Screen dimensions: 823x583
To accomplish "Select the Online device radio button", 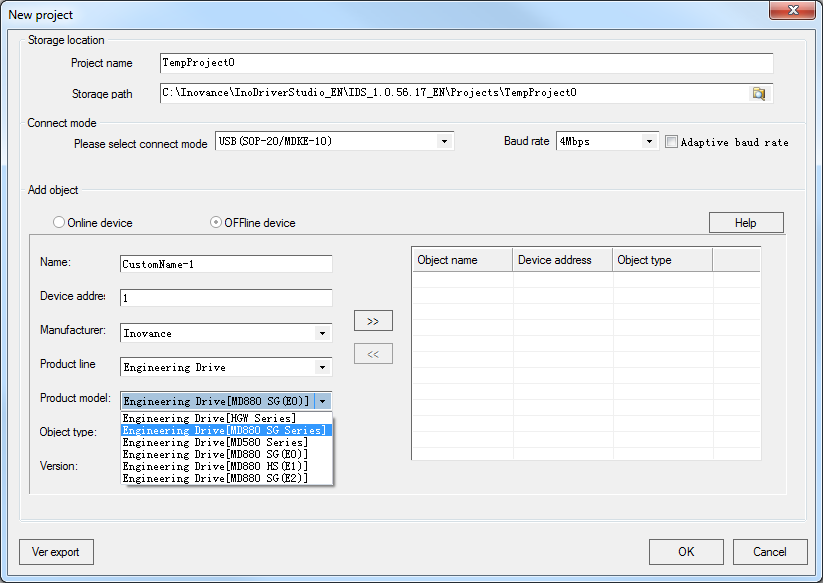I will (x=60, y=223).
